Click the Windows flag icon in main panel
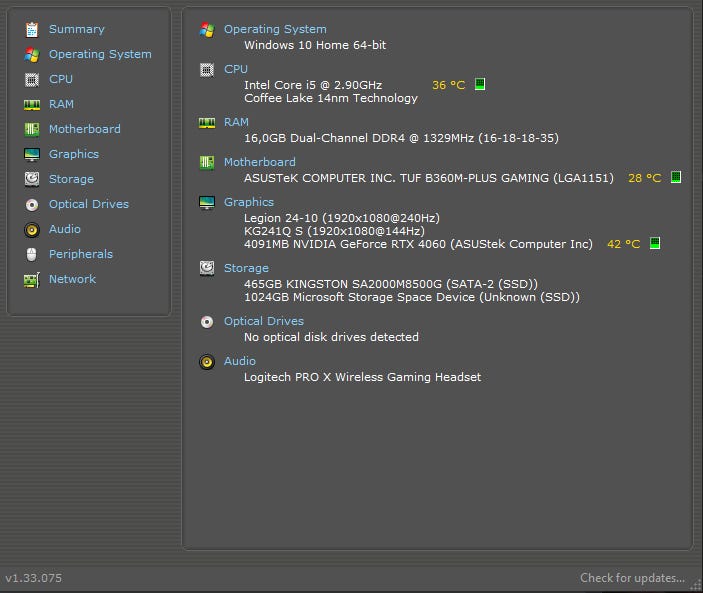Image resolution: width=703 pixels, height=593 pixels. [x=207, y=30]
